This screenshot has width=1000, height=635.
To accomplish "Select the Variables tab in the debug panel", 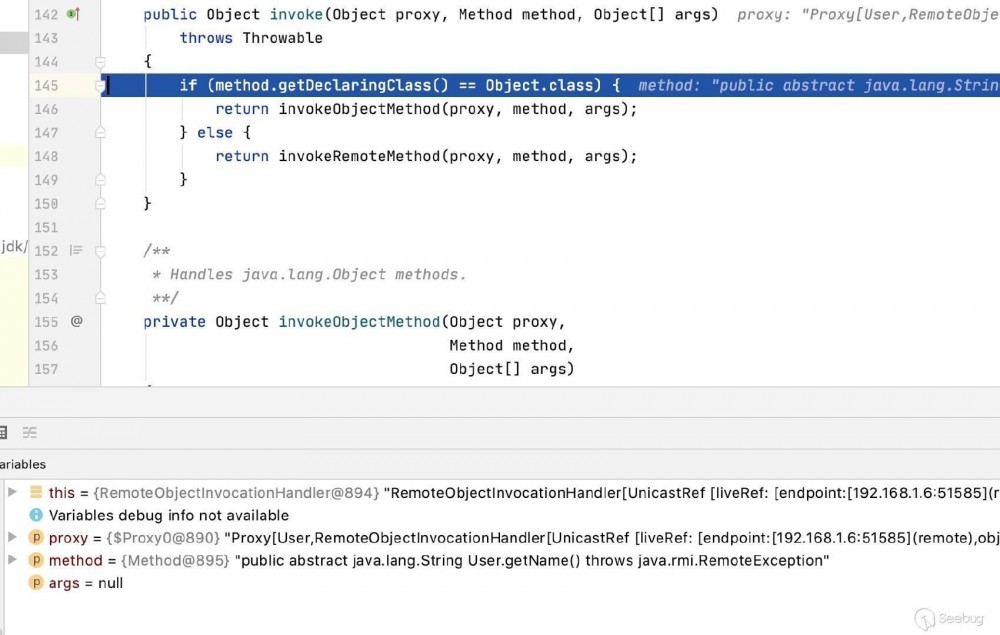I will point(23,464).
